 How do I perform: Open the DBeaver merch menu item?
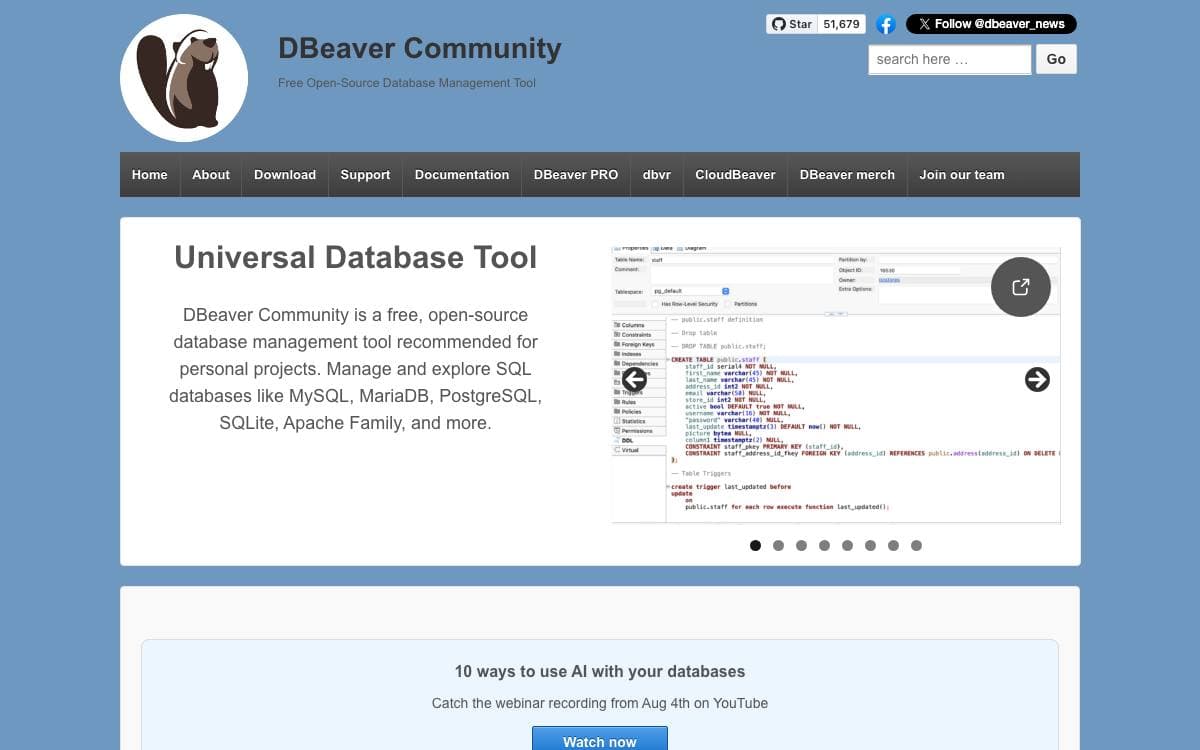tap(847, 174)
